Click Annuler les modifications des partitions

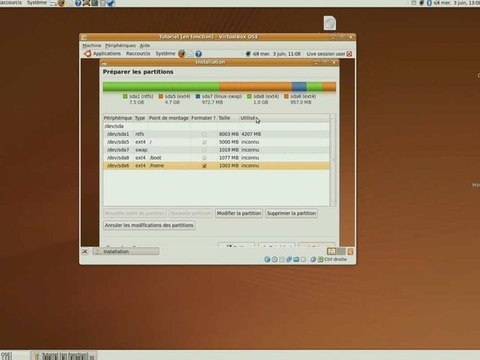[x=149, y=225]
